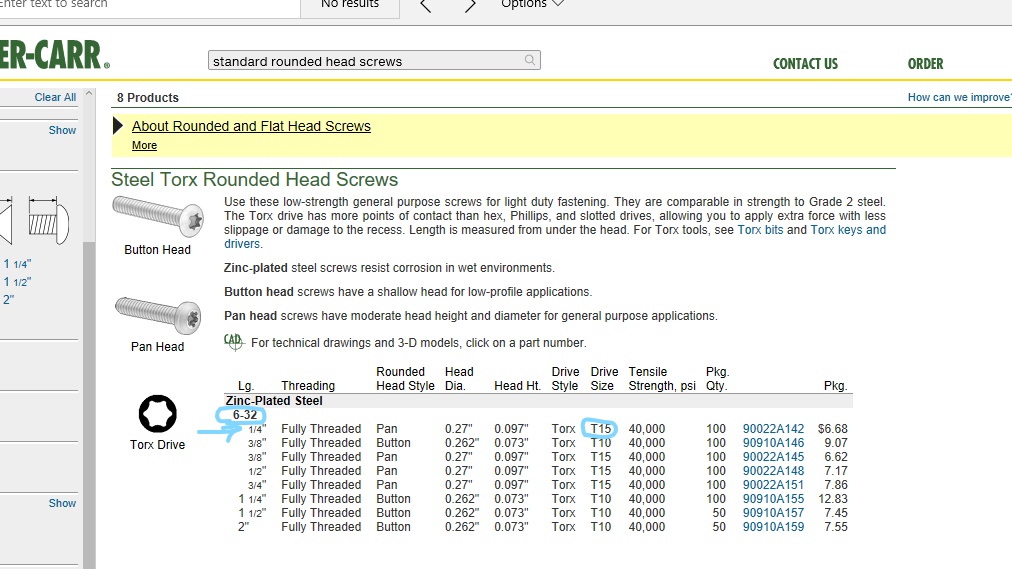Expand About Rounded and Flat Head Screws triangle
The width and height of the screenshot is (1012, 569).
117,126
